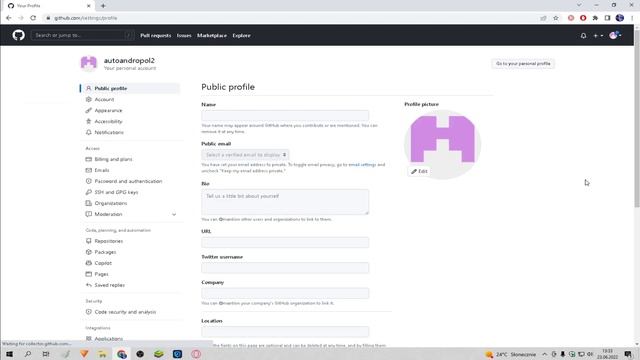Click the Emails sidebar icon

89,170
